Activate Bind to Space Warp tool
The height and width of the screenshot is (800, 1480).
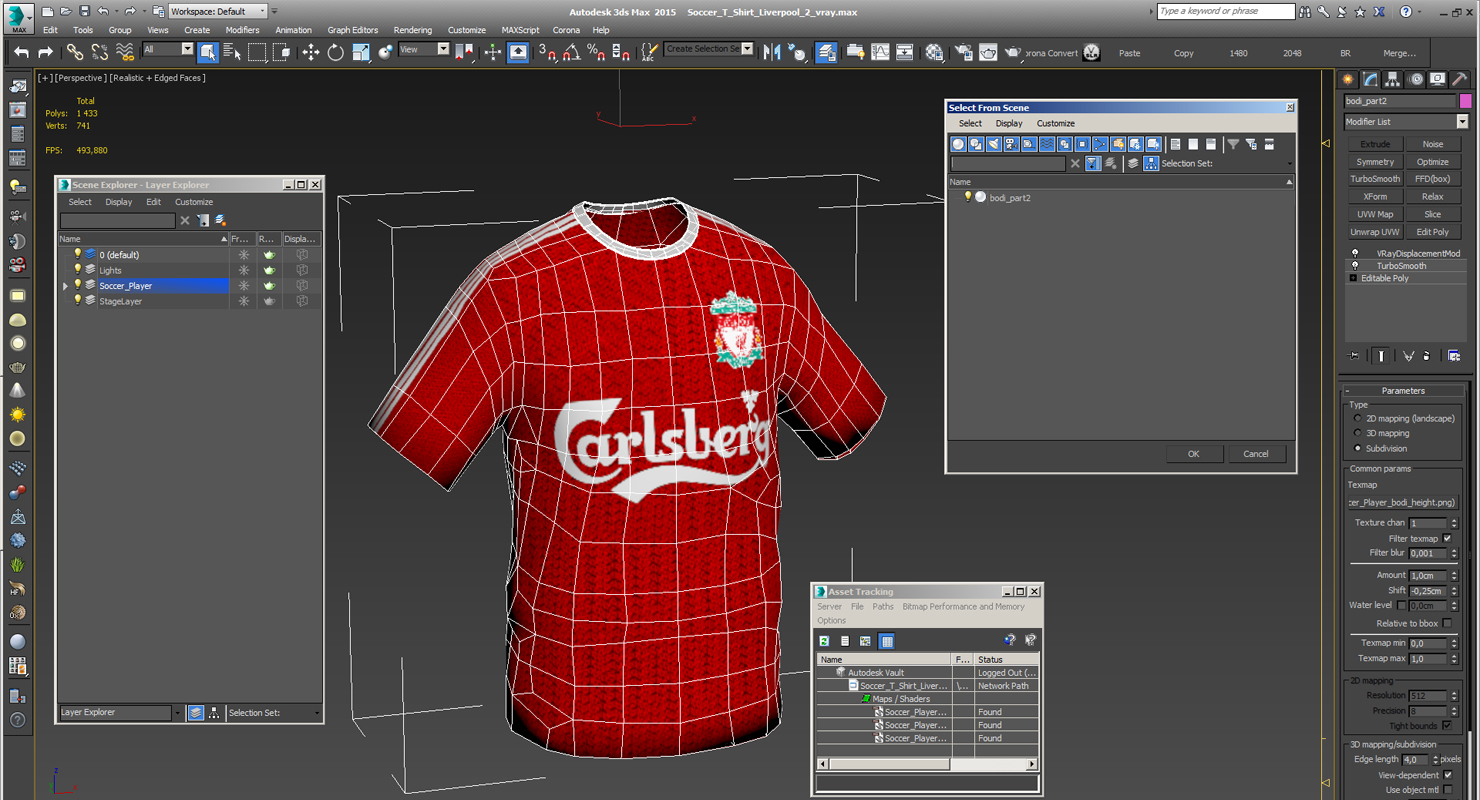tap(124, 52)
